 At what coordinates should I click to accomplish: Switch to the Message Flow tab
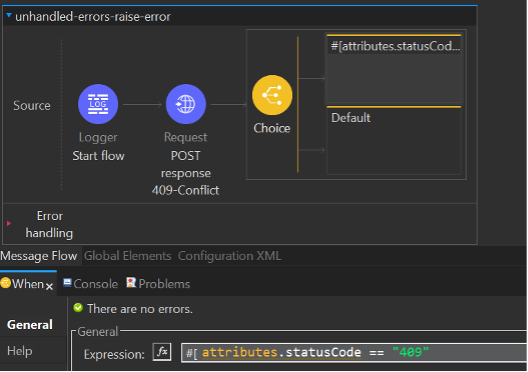pyautogui.click(x=39, y=256)
